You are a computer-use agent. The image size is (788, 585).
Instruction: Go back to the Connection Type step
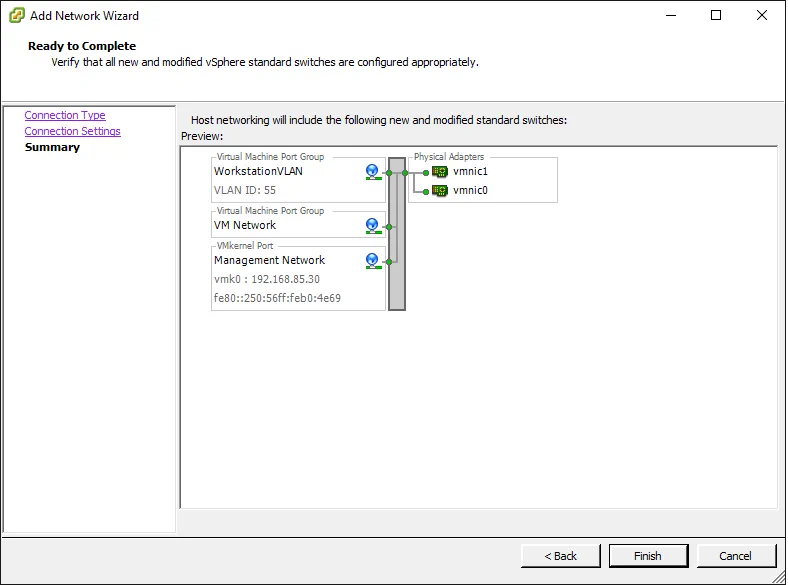click(65, 116)
